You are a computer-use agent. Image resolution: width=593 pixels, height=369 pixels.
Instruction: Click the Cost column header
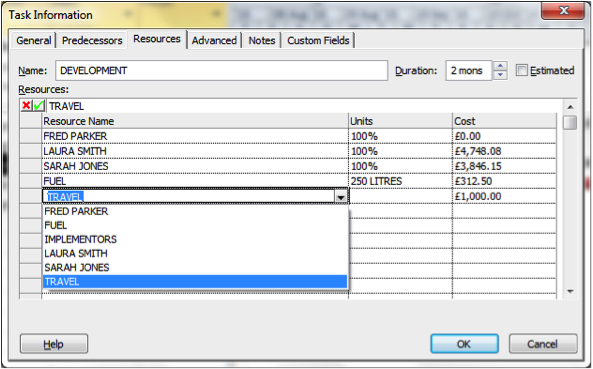click(x=505, y=121)
